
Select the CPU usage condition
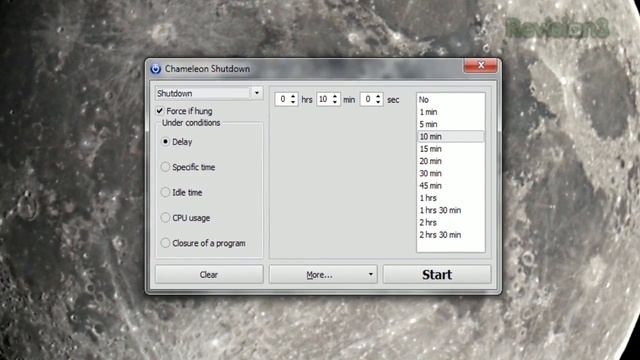click(165, 218)
